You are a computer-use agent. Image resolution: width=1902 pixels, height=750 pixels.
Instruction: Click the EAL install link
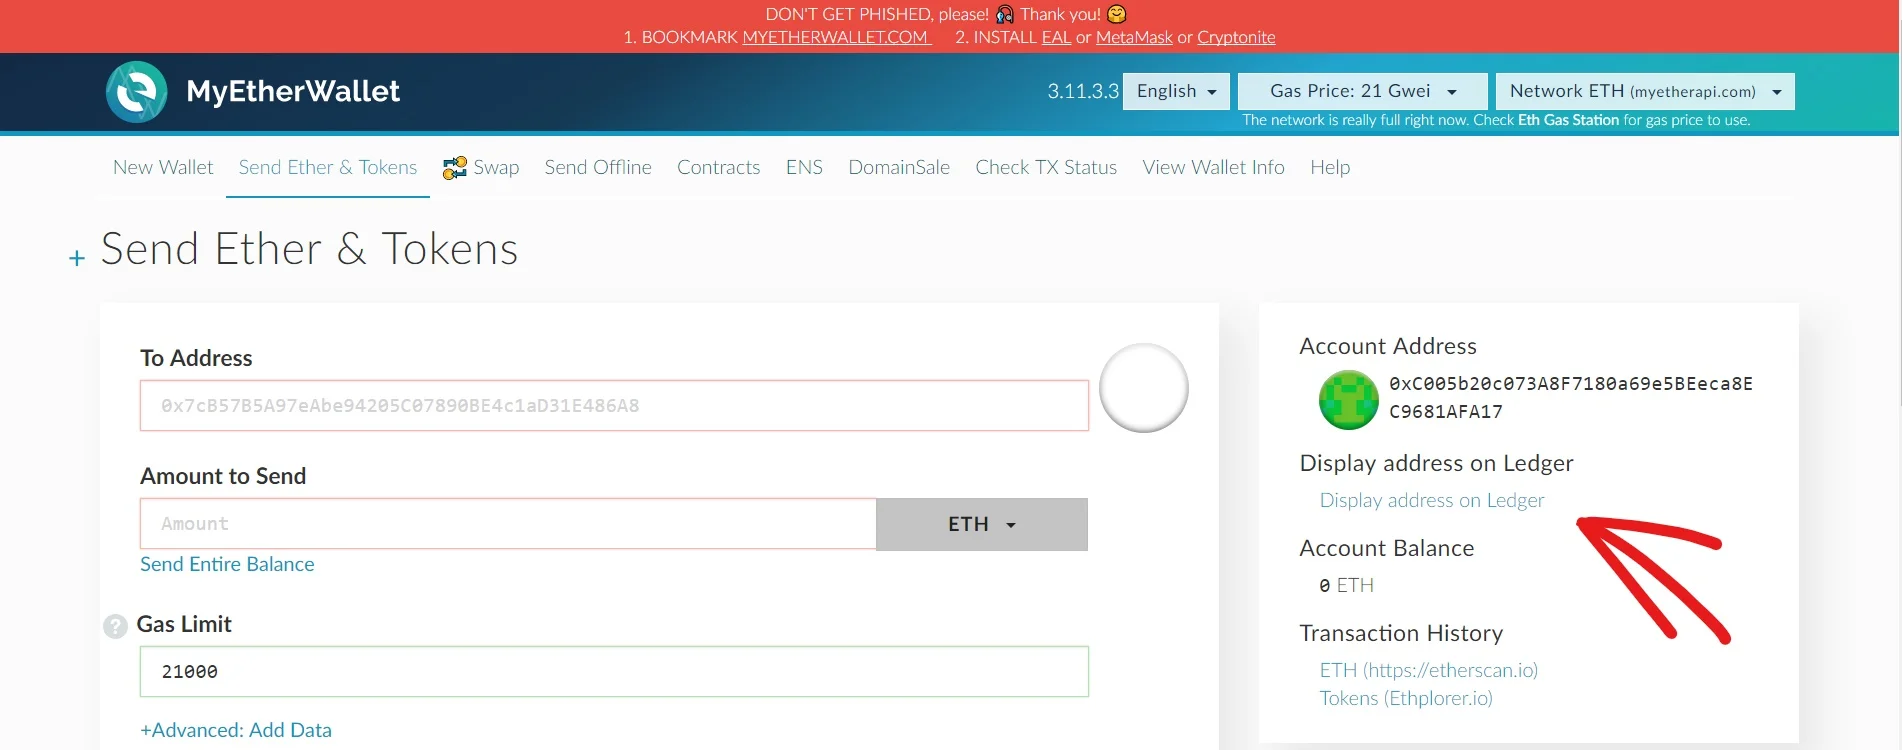[1056, 37]
